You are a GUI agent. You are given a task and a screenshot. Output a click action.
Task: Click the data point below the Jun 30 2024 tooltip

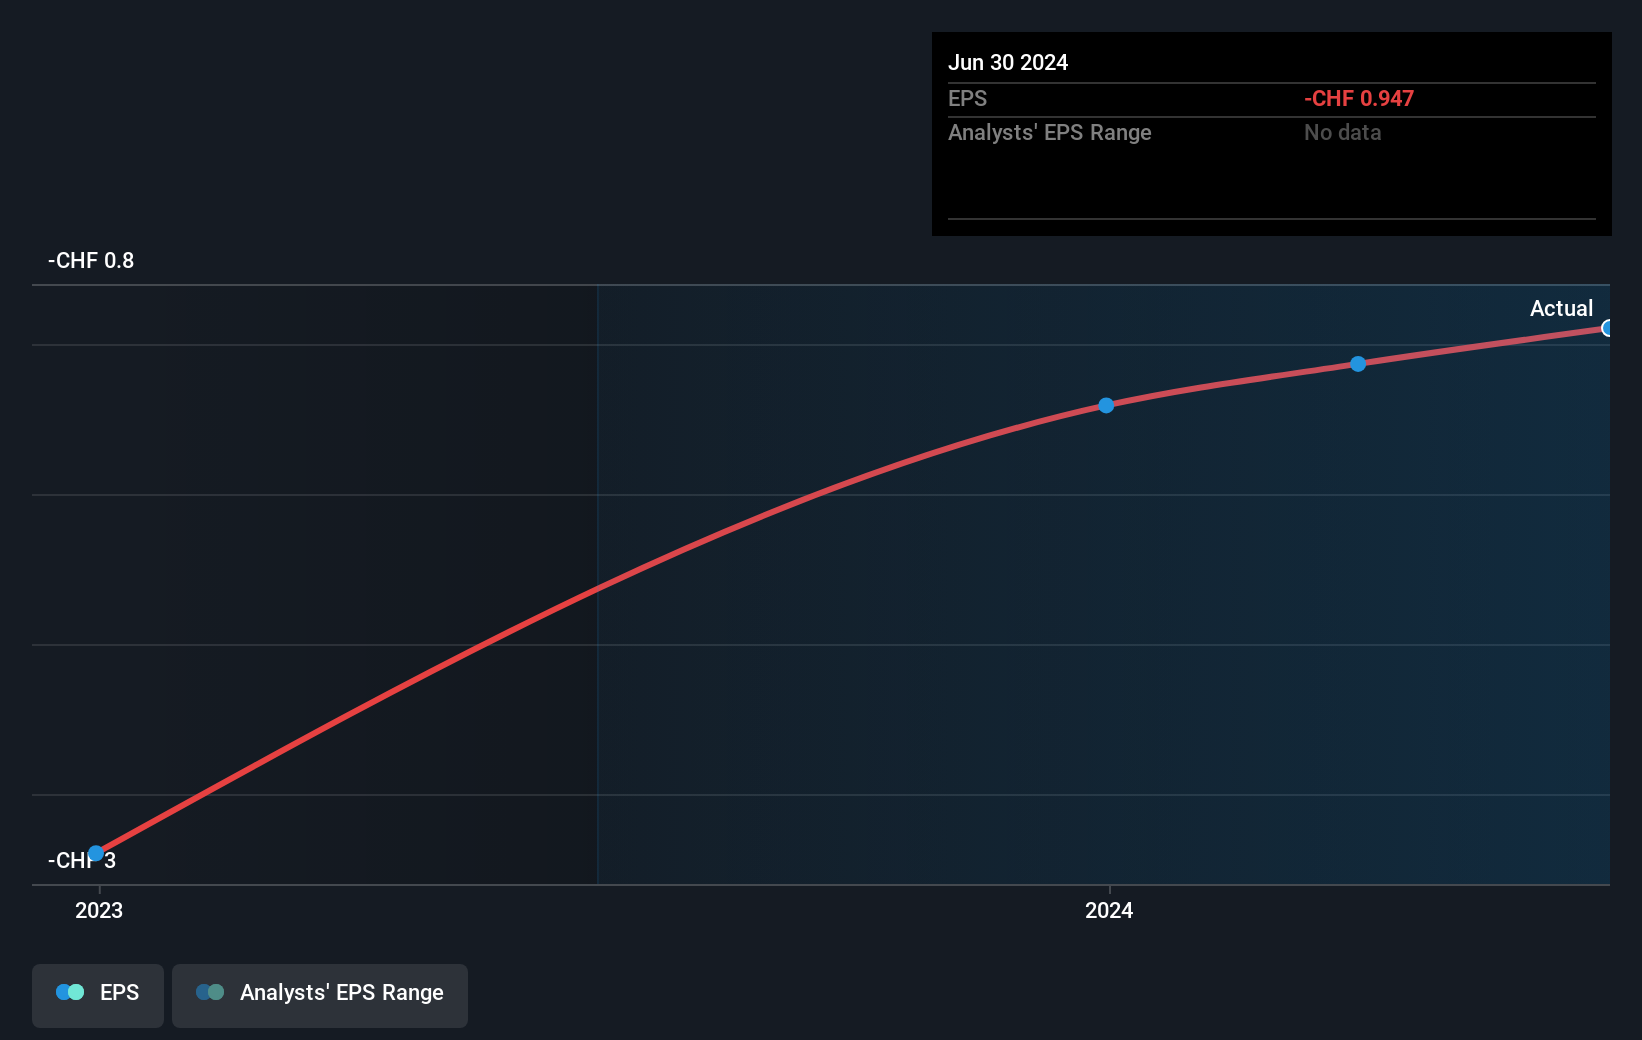(1106, 405)
